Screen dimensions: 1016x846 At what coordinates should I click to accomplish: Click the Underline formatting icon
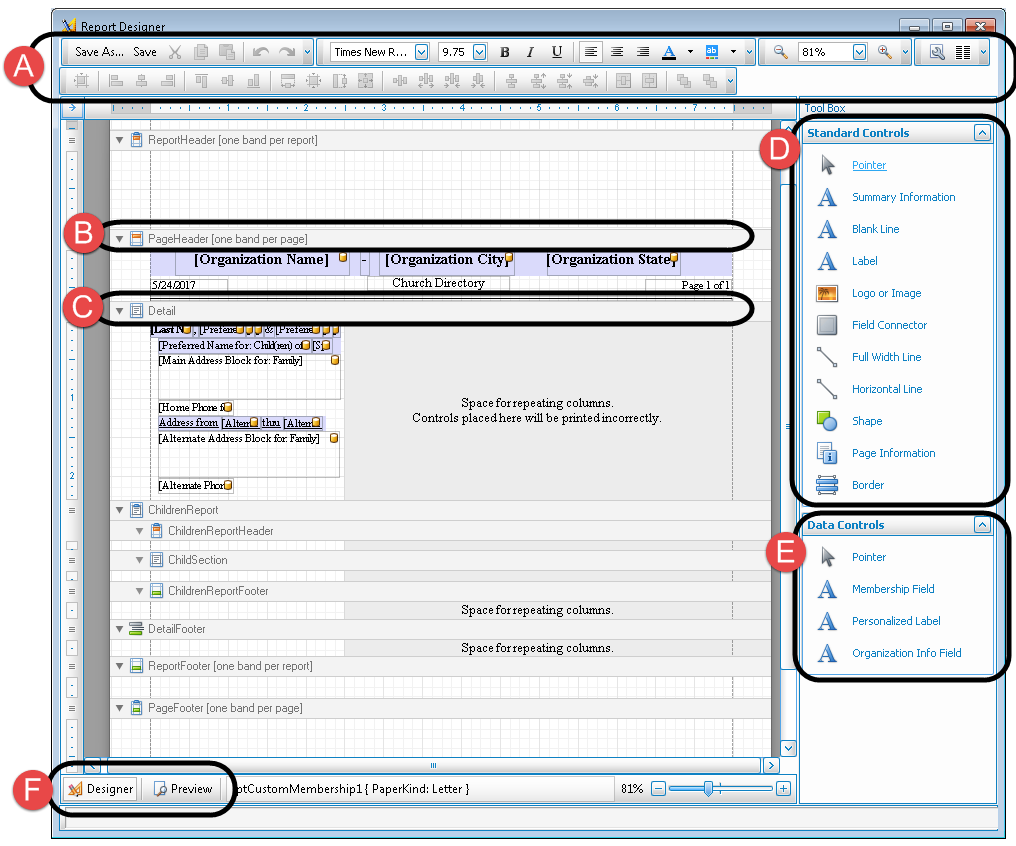[556, 52]
